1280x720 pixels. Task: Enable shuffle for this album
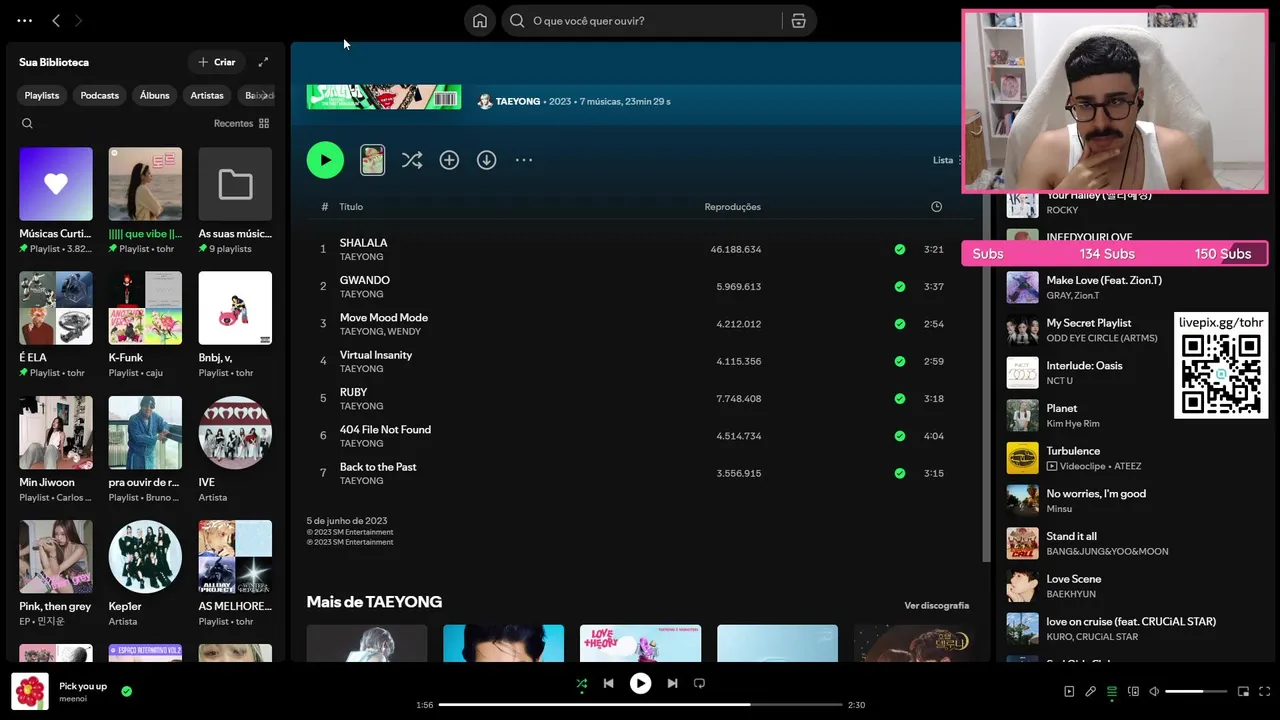click(412, 160)
